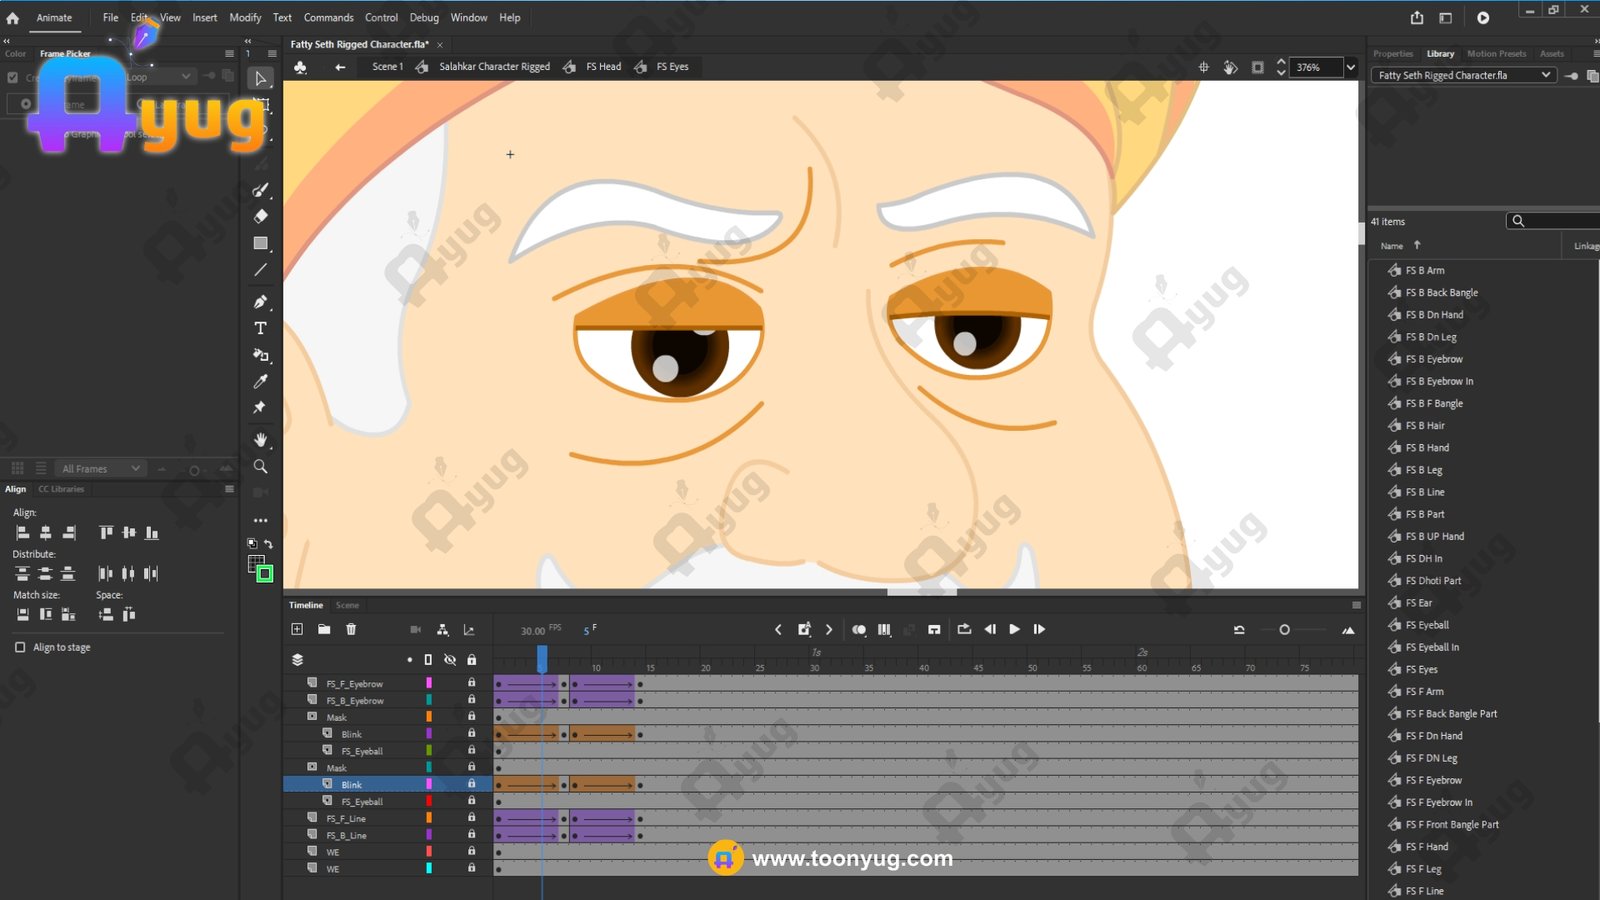Unlock the FS_B_Line layer
1600x900 pixels.
pos(472,834)
